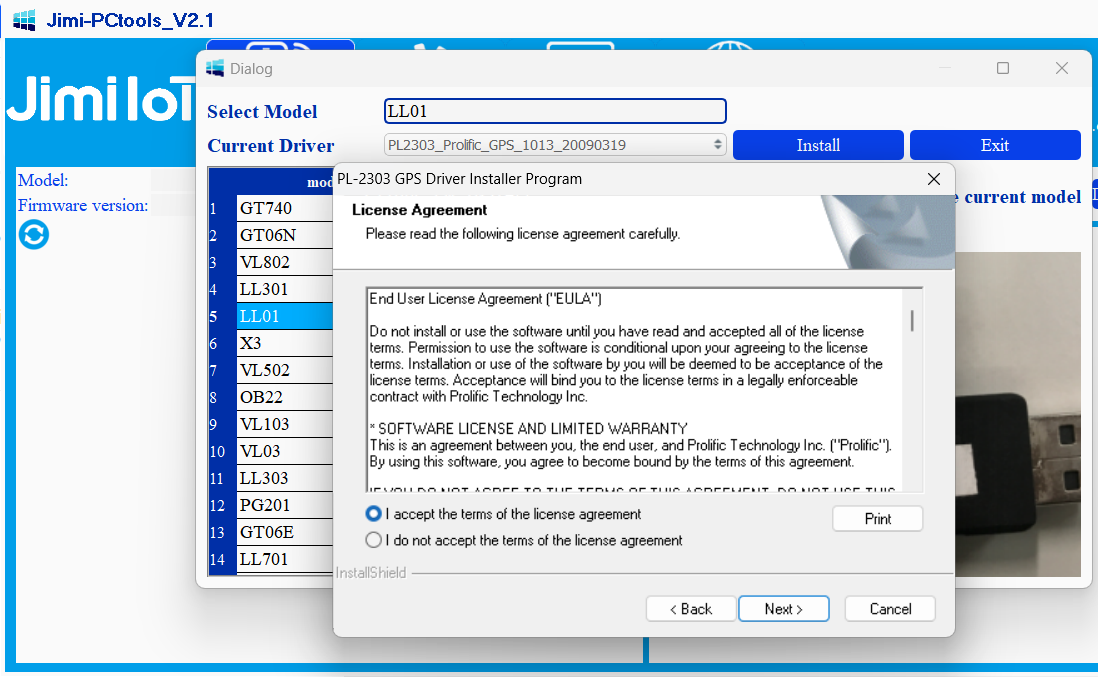Image resolution: width=1098 pixels, height=677 pixels.
Task: Select model OB22 in list
Action: coord(284,397)
